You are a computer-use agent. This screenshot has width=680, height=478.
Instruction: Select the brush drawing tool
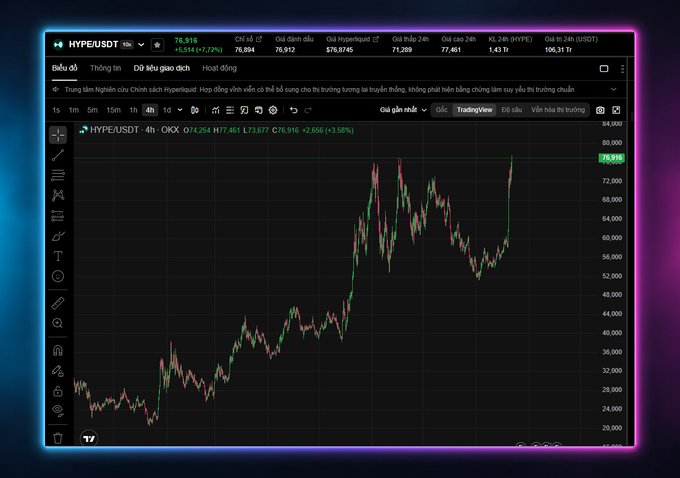(x=58, y=236)
